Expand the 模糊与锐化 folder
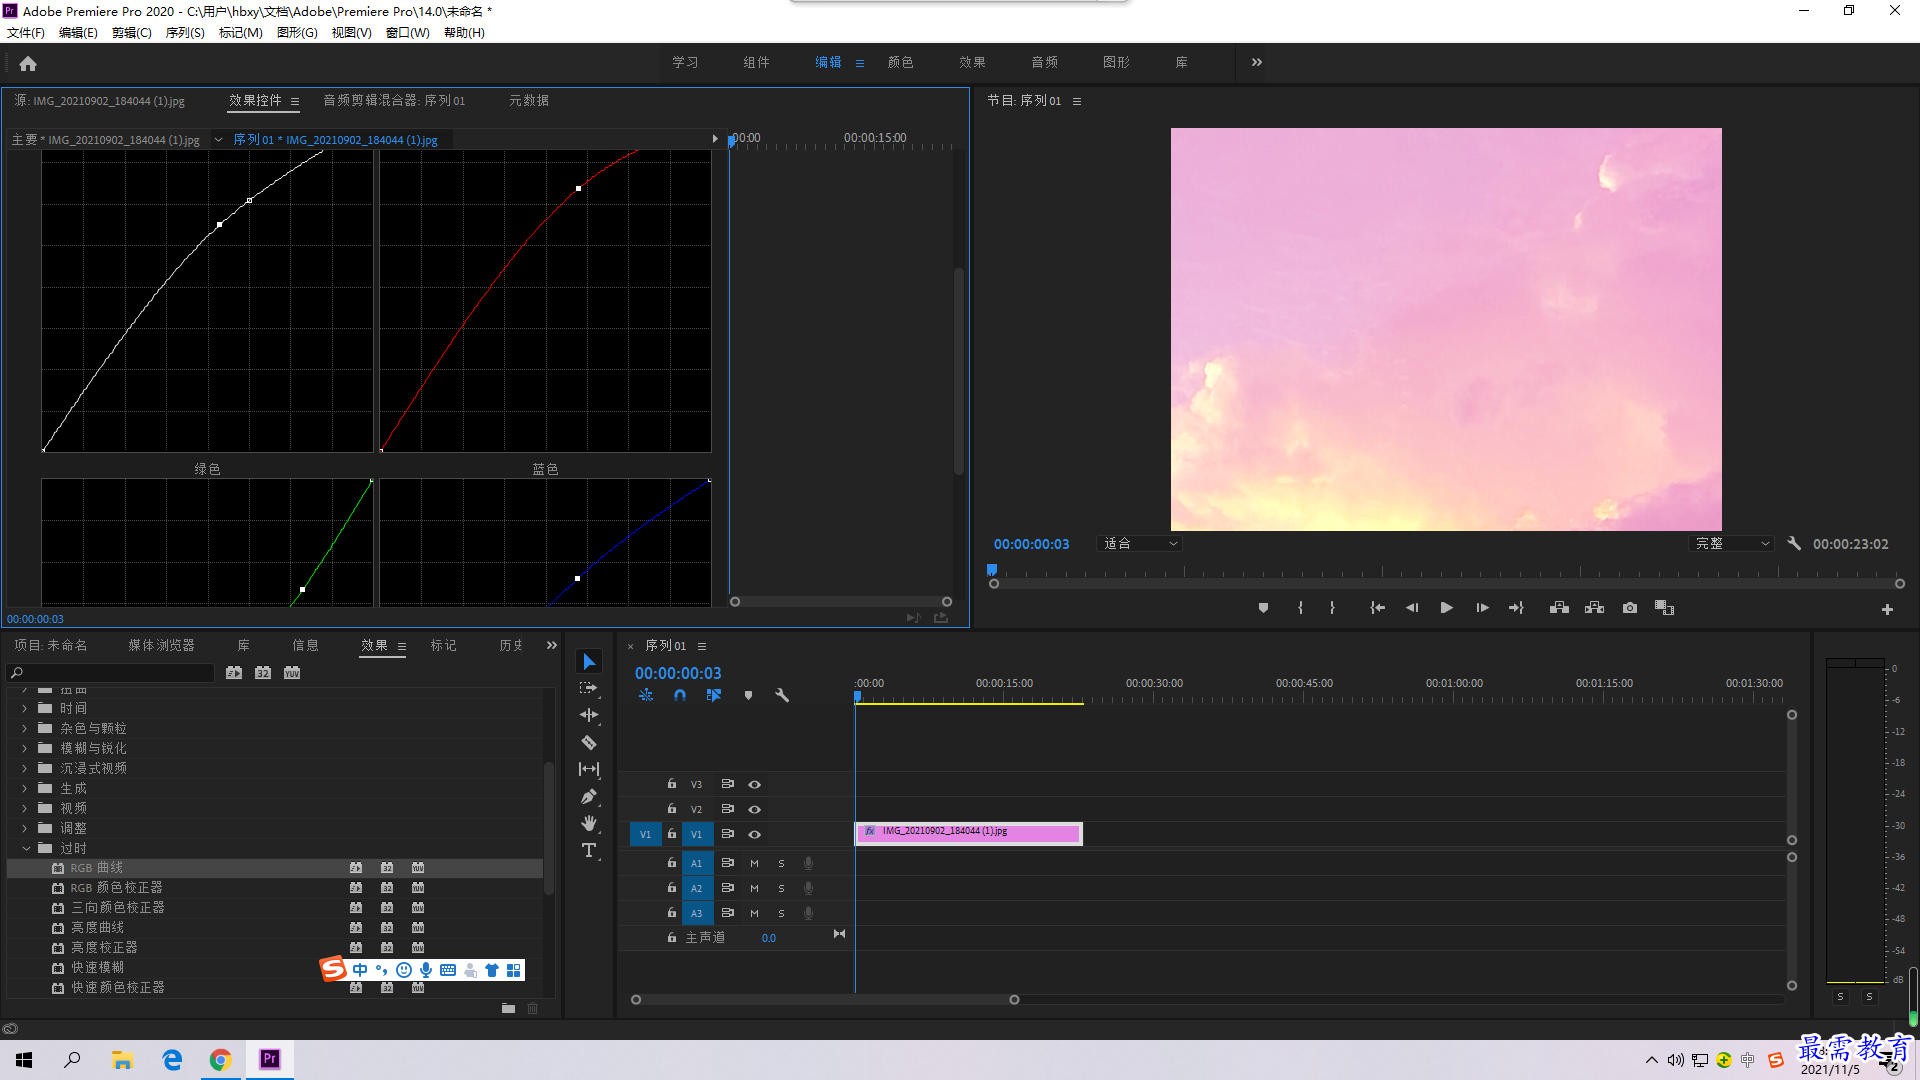Image resolution: width=1920 pixels, height=1080 pixels. tap(24, 748)
